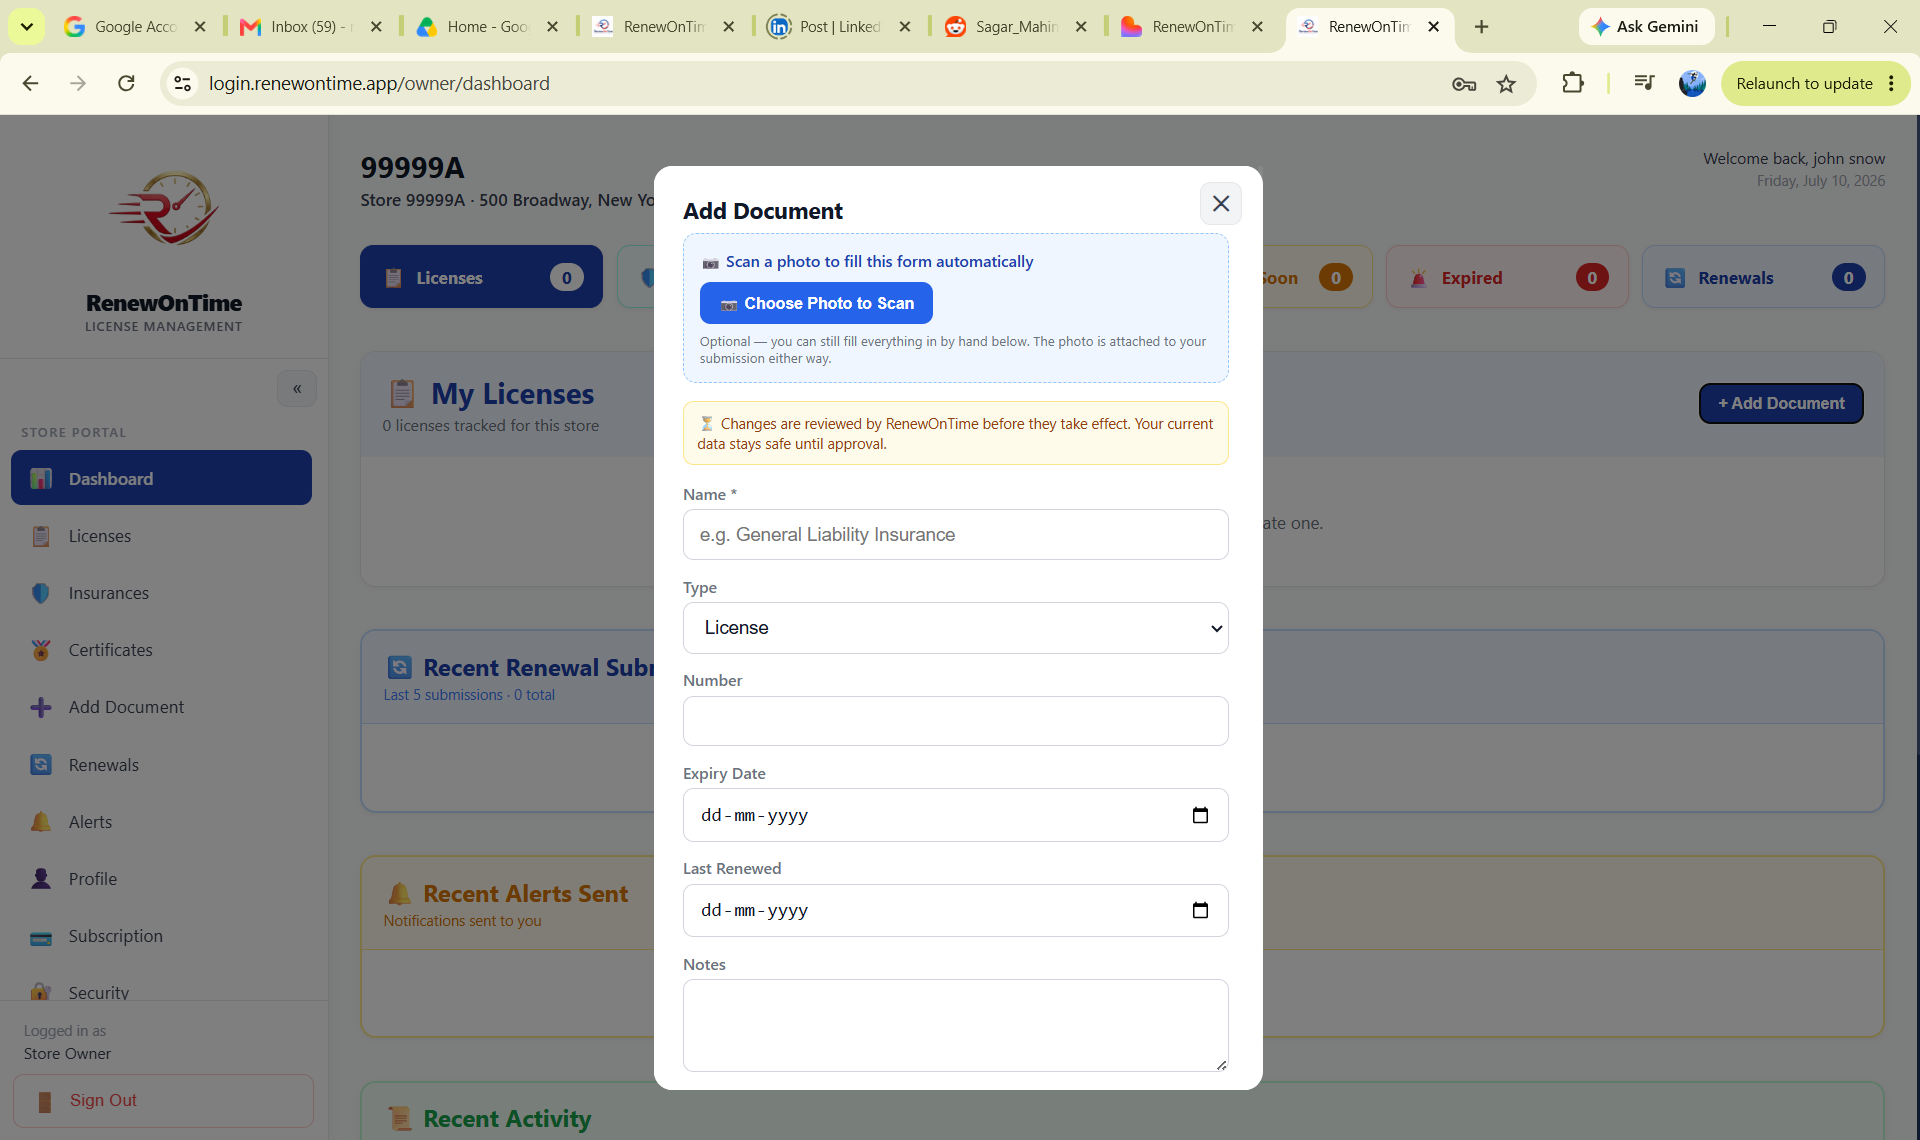Open the media control icon in toolbar

1644,83
